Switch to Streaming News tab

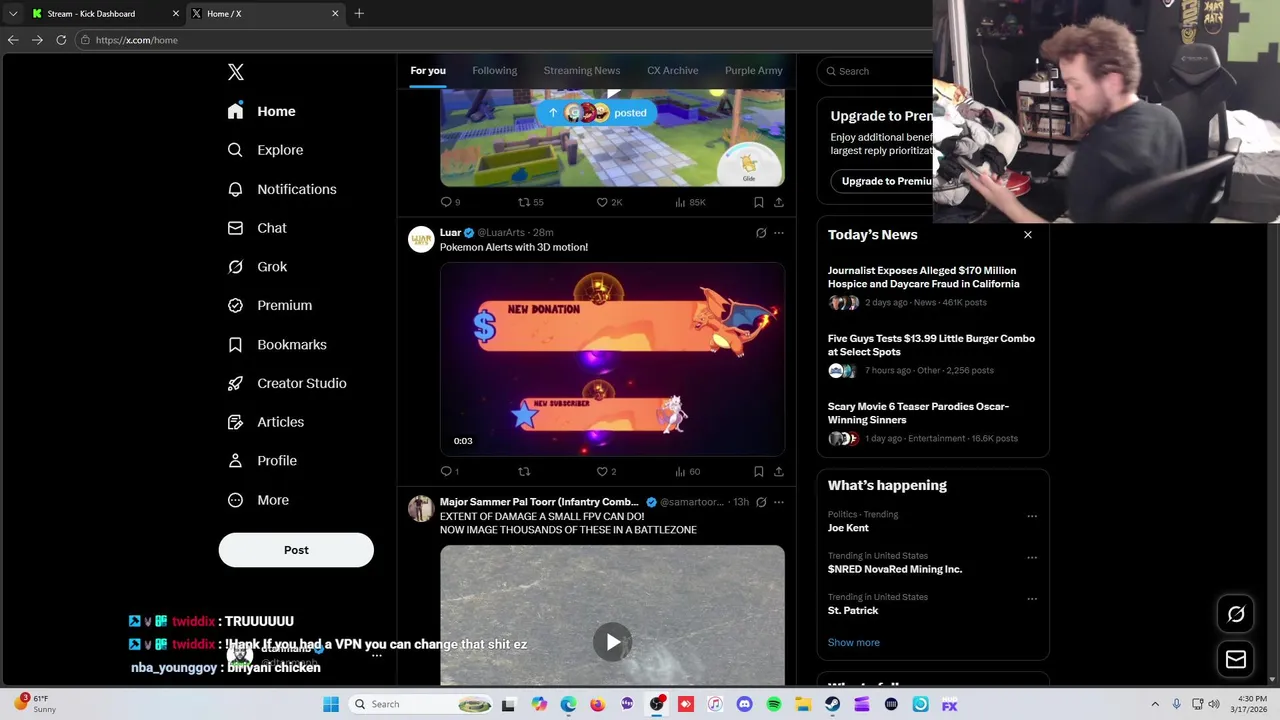(x=582, y=71)
